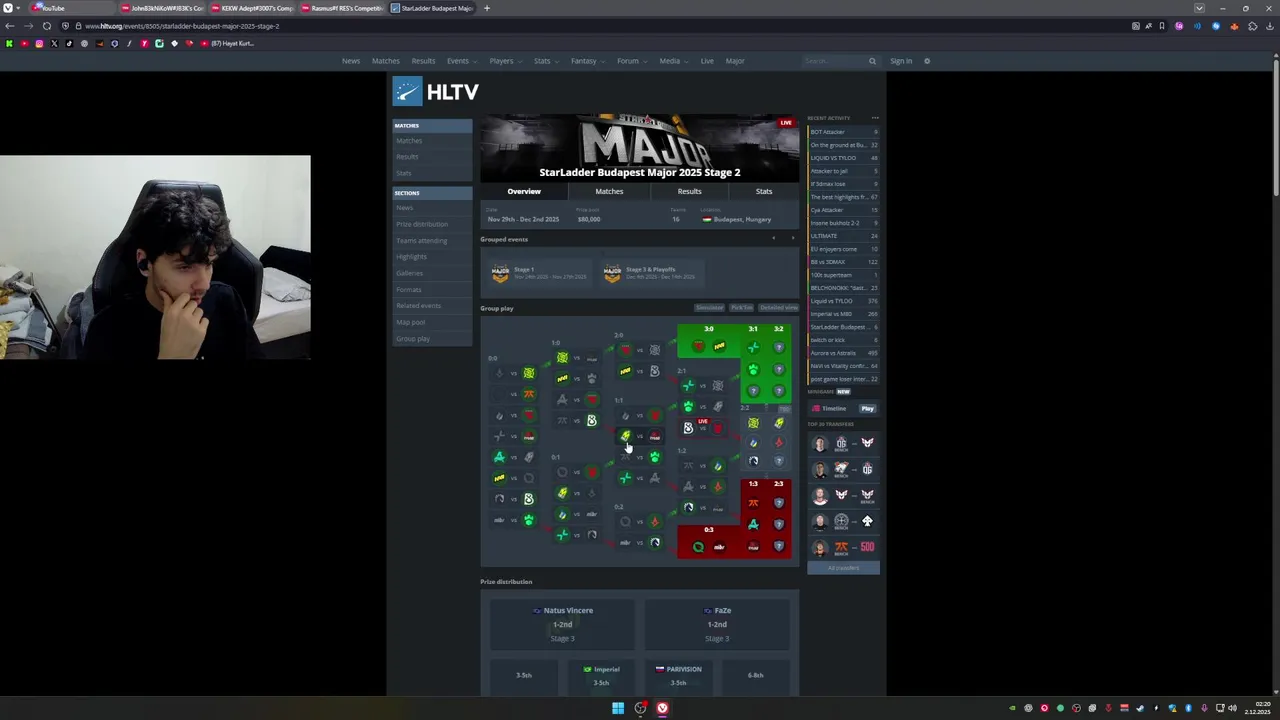This screenshot has width=1280, height=720.
Task: Expand the Players dropdown menu
Action: click(504, 61)
